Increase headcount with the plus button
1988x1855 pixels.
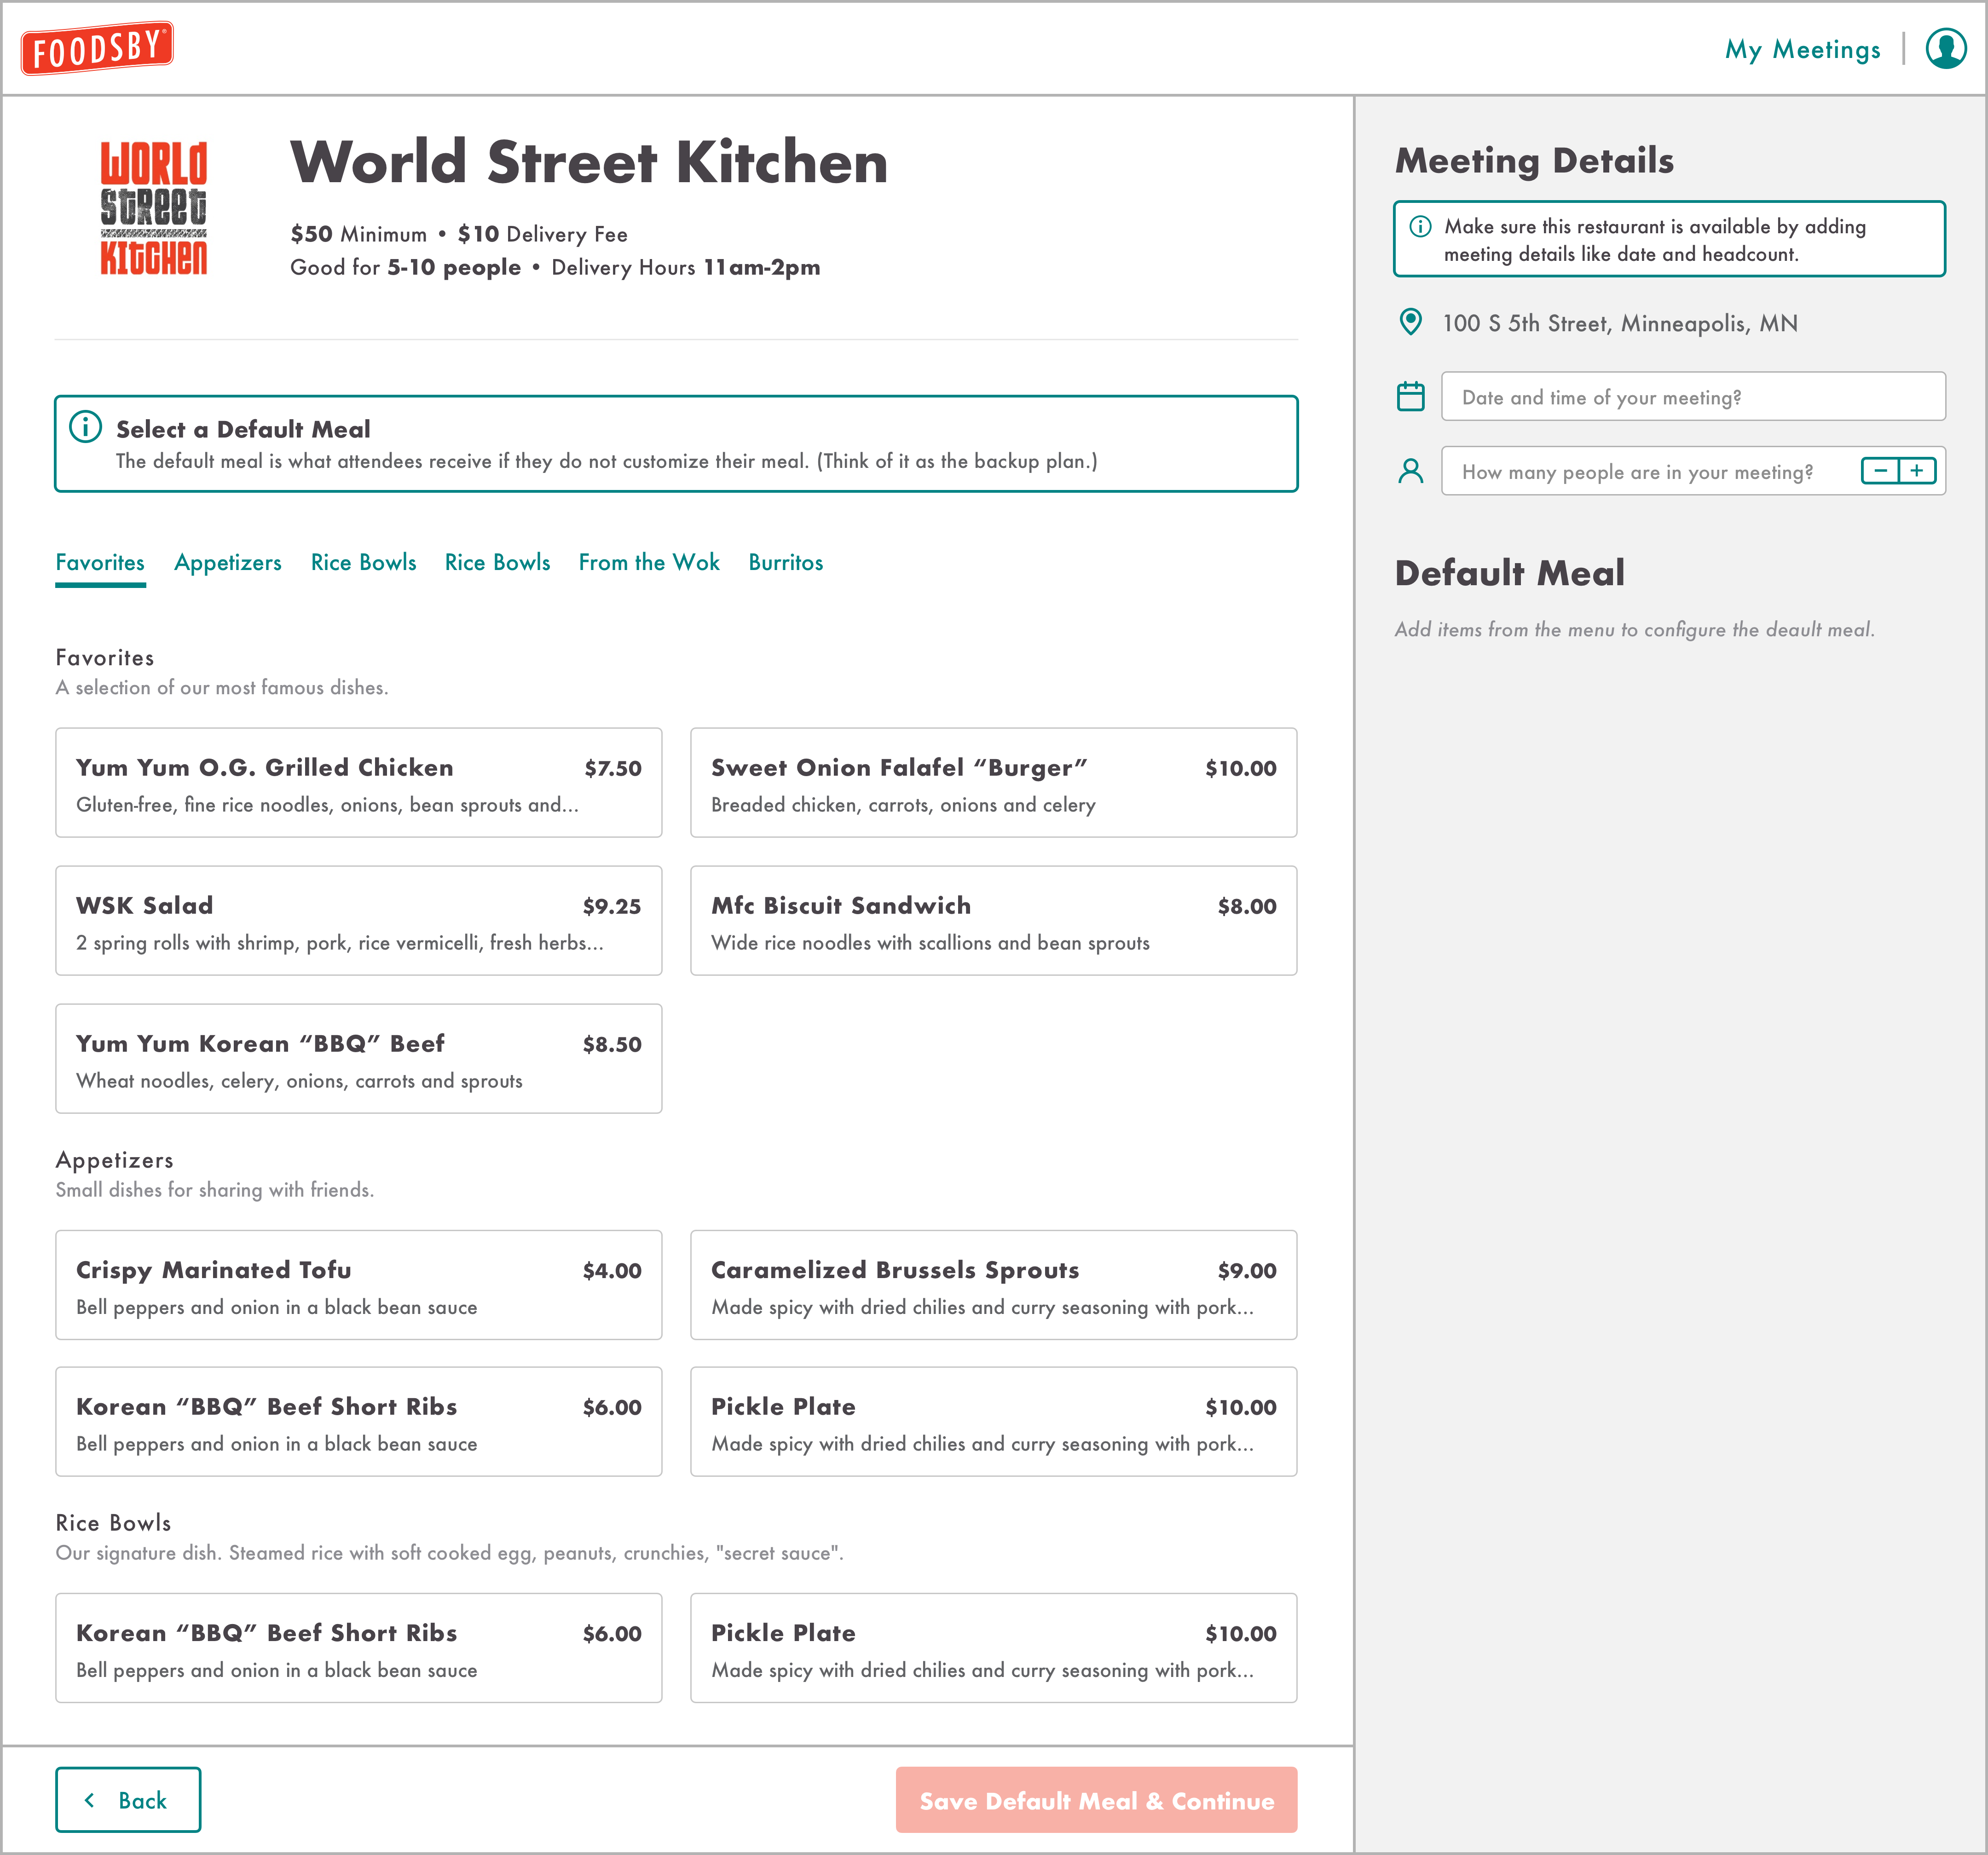point(1917,471)
